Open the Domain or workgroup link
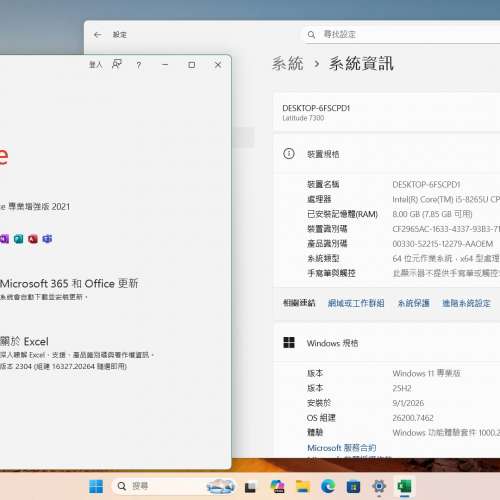Screen dimensions: 500x500 click(x=356, y=303)
